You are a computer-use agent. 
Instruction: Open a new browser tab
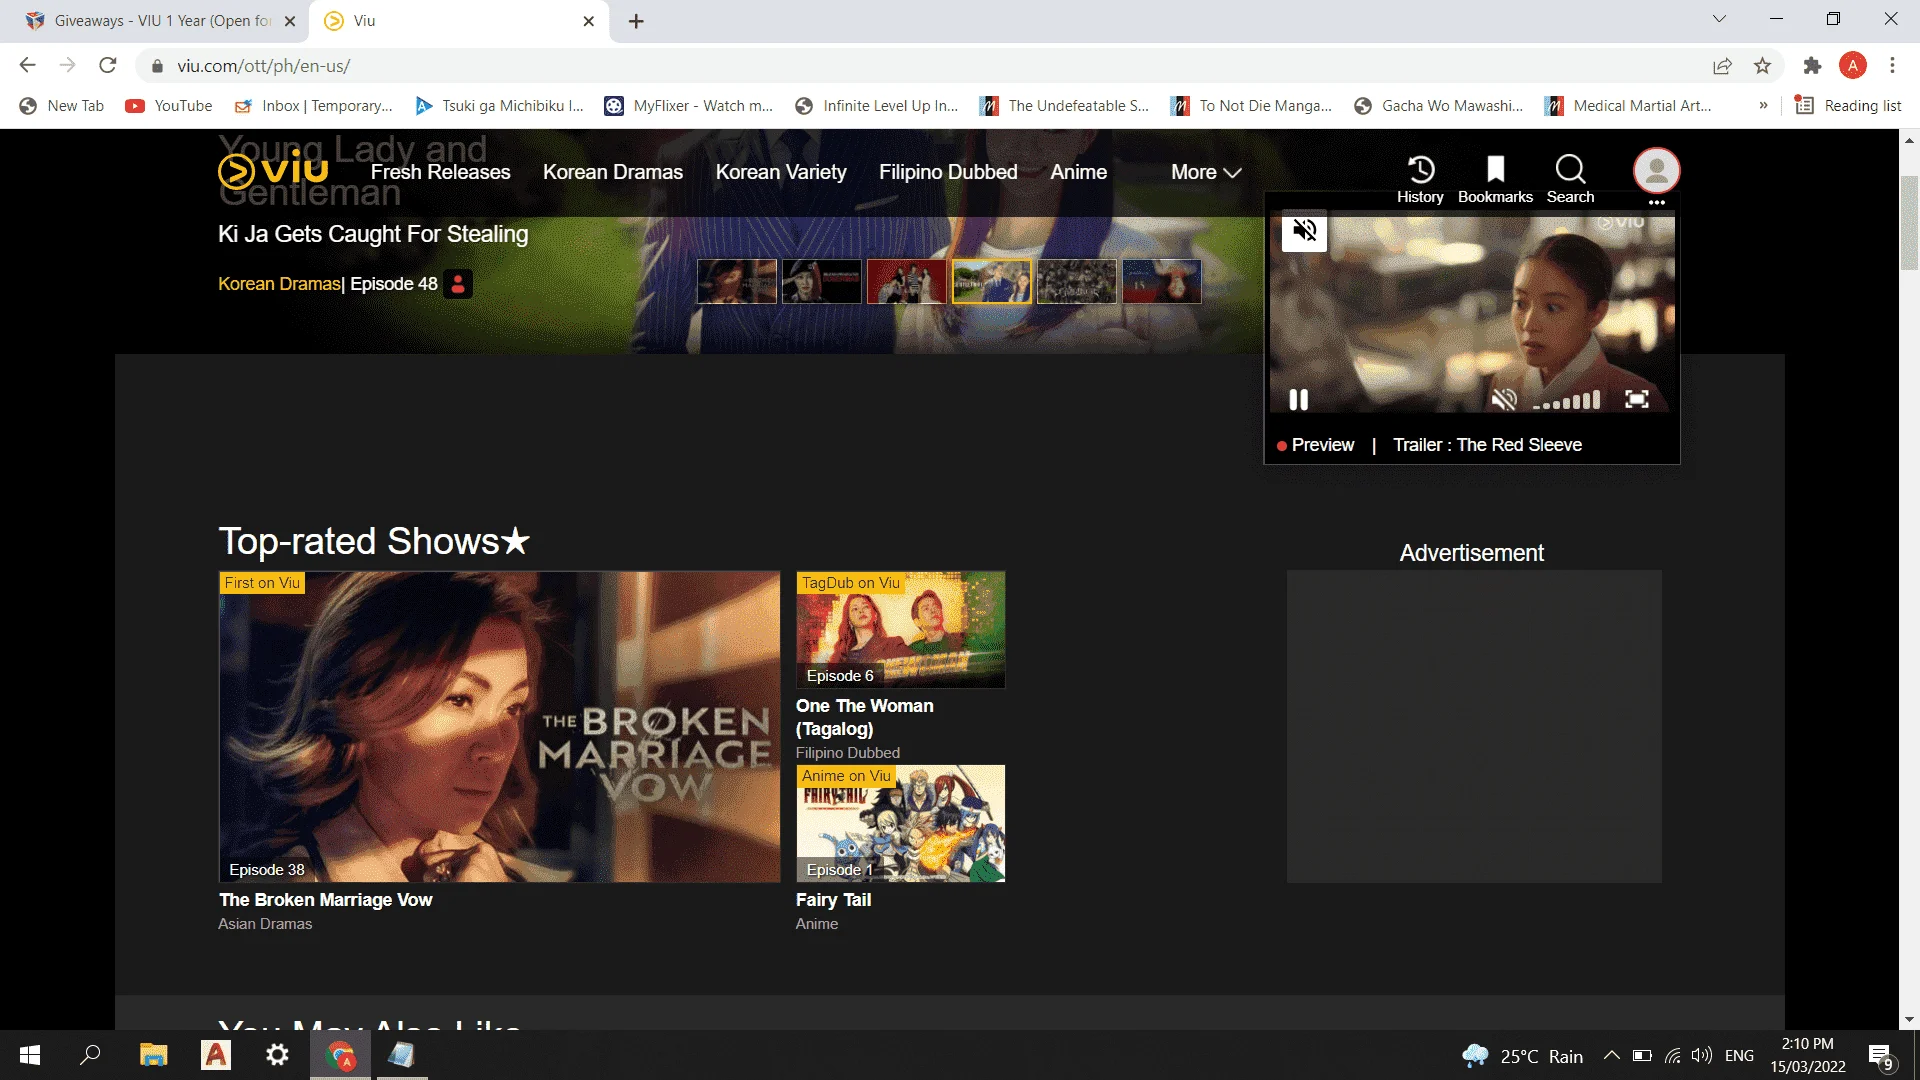pos(636,21)
